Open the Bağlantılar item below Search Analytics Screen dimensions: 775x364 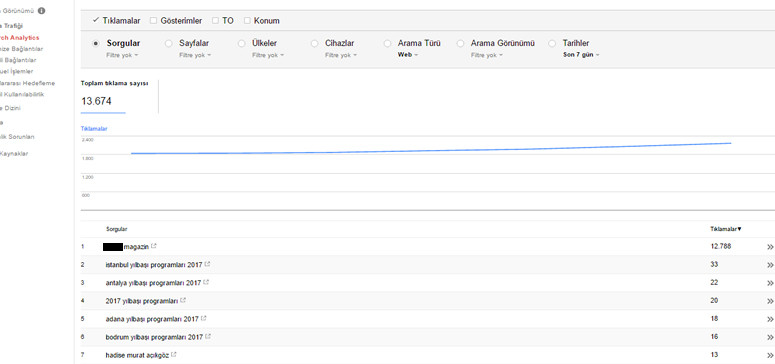coord(21,49)
